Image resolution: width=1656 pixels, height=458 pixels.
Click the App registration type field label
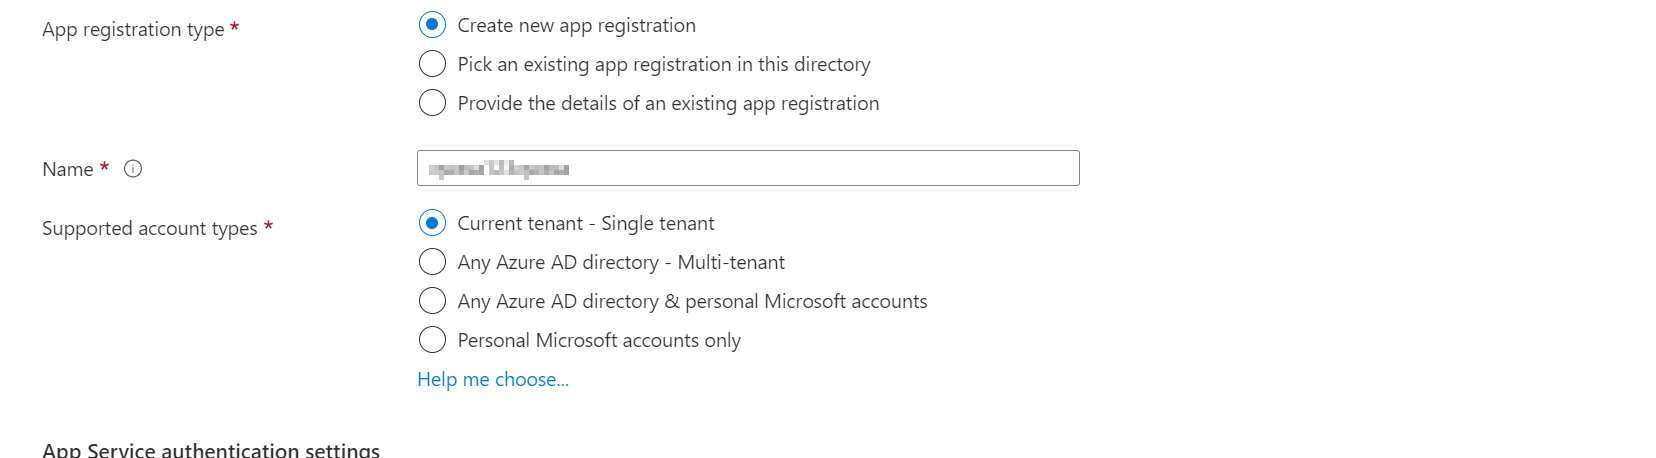pyautogui.click(x=133, y=29)
